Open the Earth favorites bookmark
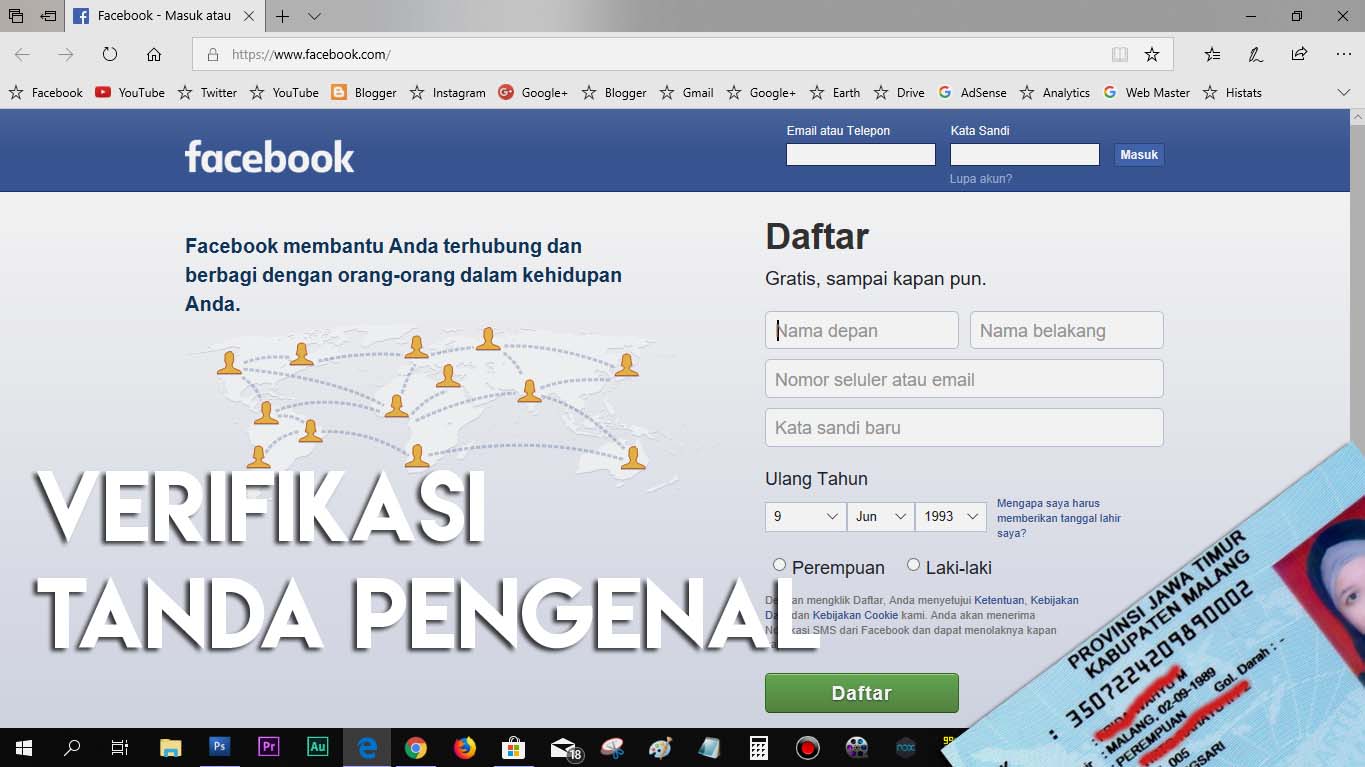 click(x=835, y=92)
